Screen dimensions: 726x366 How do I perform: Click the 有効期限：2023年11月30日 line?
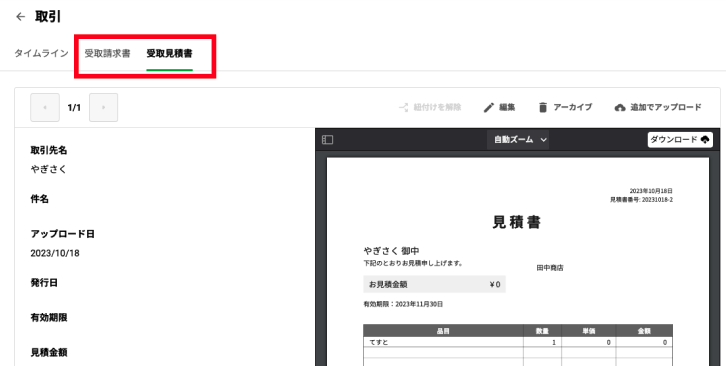403,304
